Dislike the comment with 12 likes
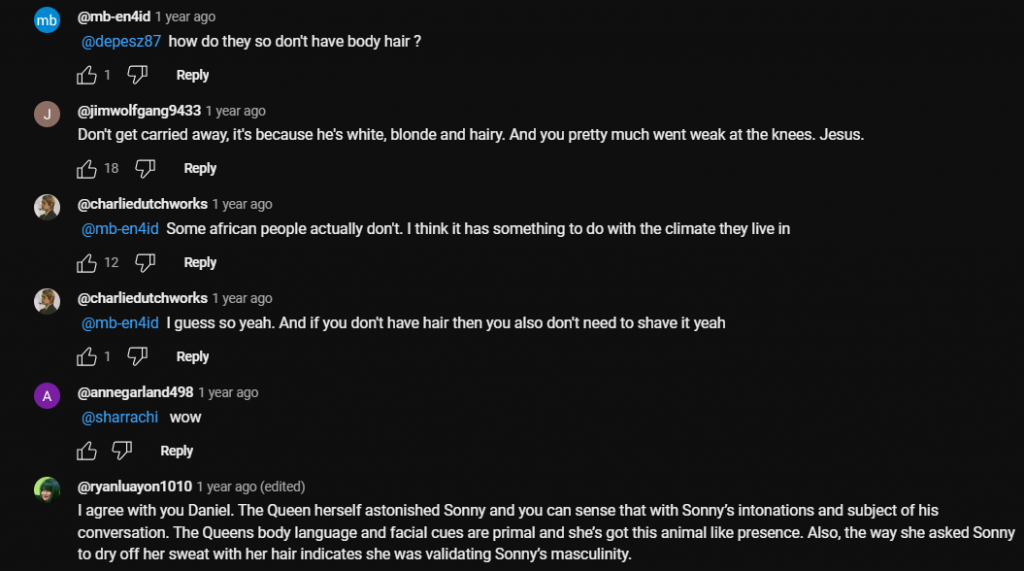The height and width of the screenshot is (571, 1024). click(146, 263)
